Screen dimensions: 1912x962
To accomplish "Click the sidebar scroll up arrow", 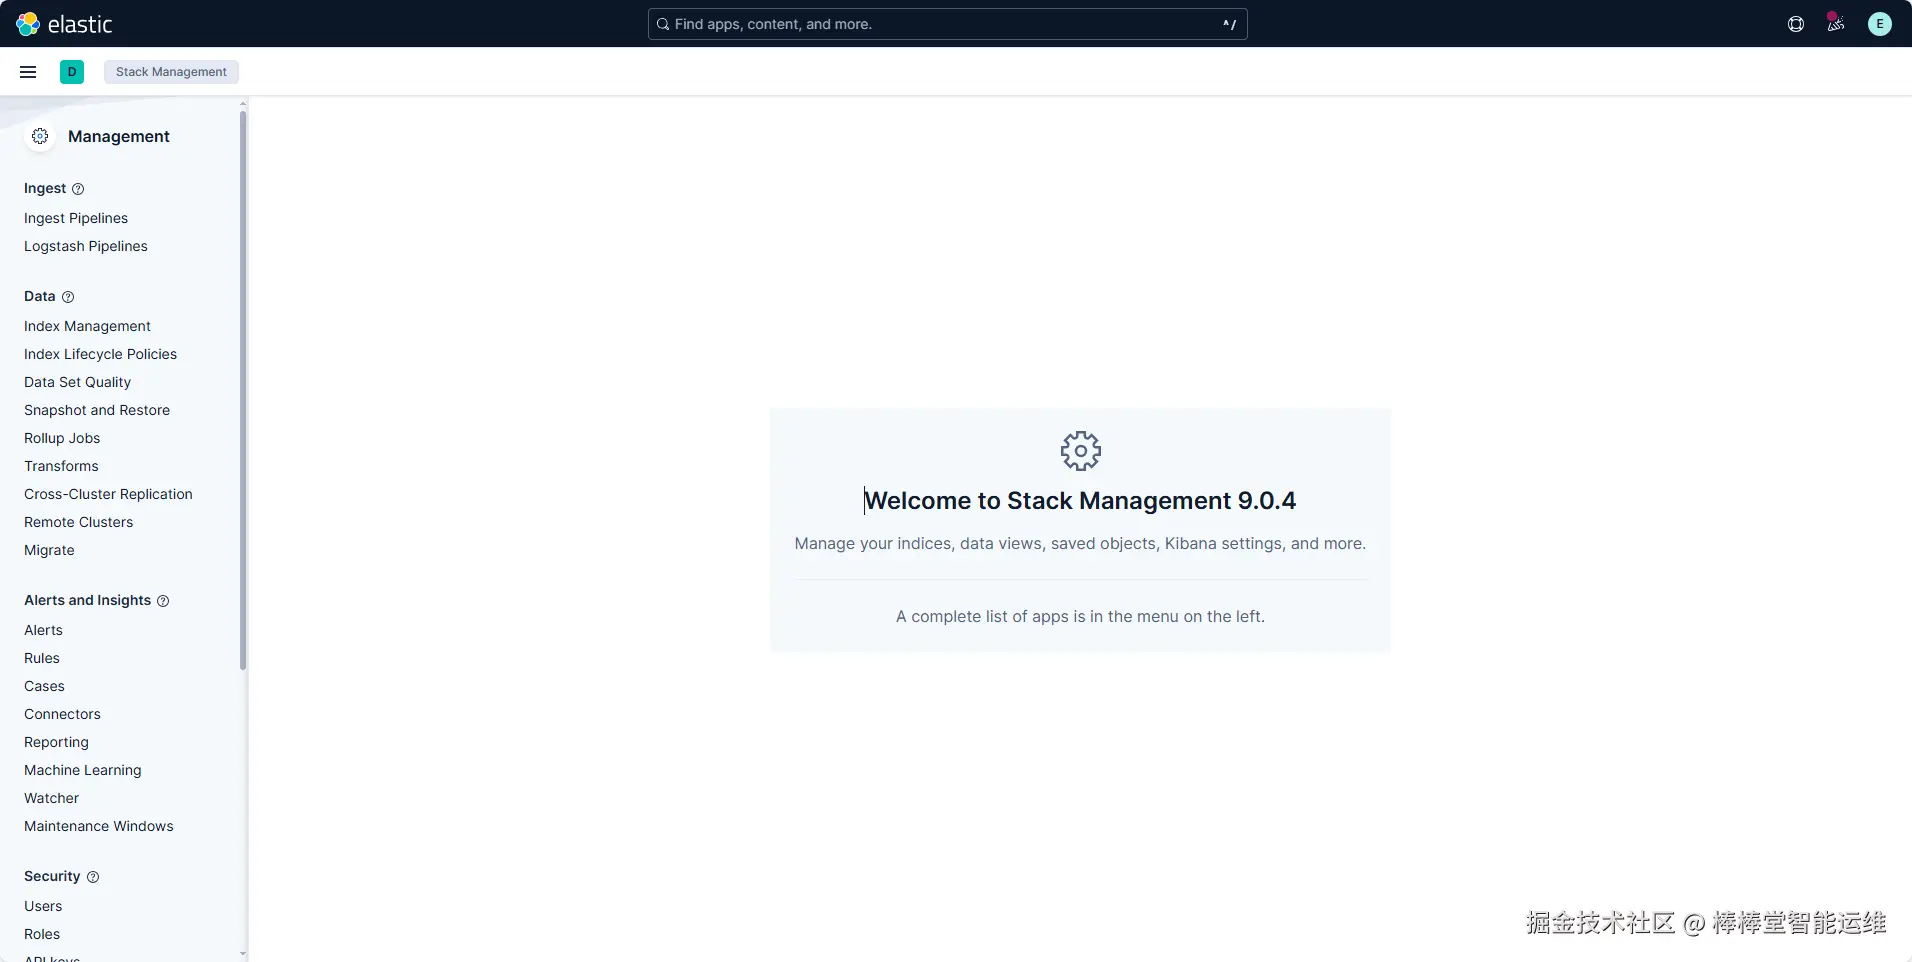I will [x=243, y=103].
